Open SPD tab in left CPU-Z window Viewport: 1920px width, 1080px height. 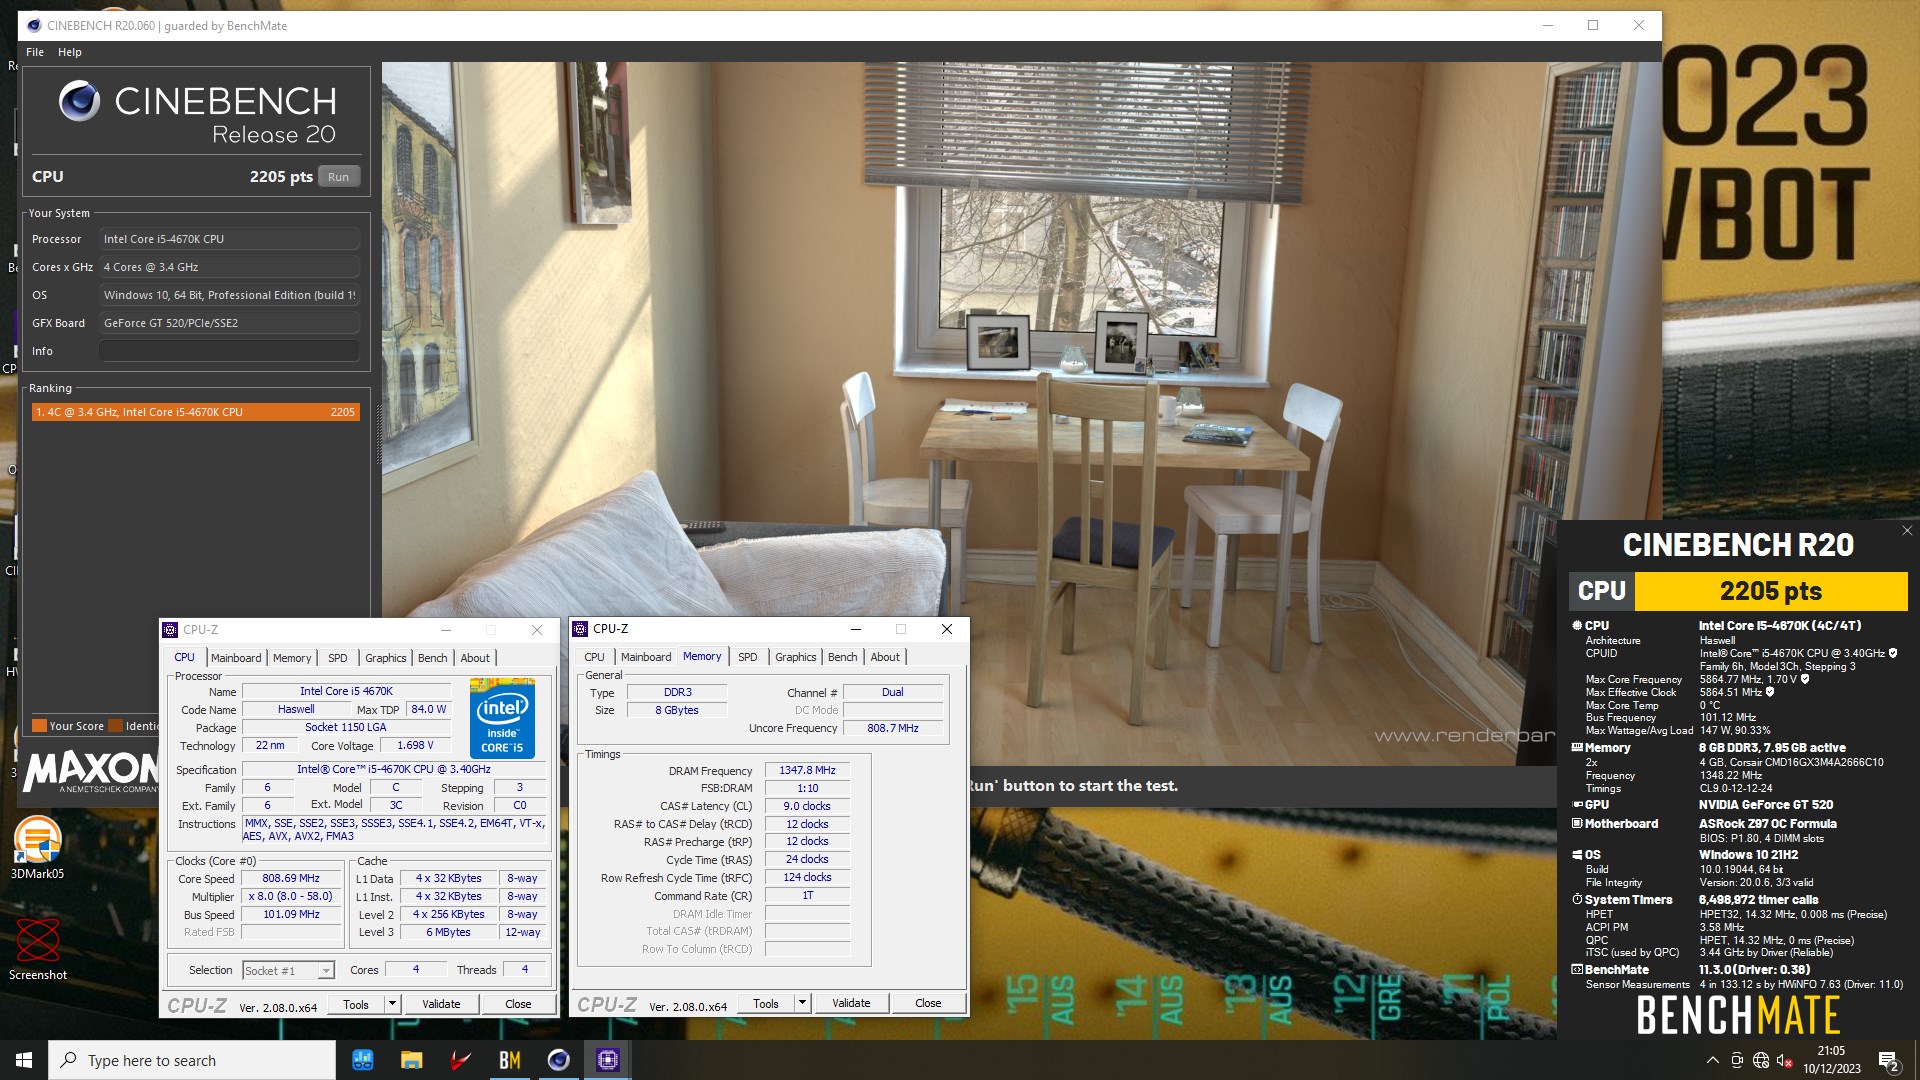[338, 658]
